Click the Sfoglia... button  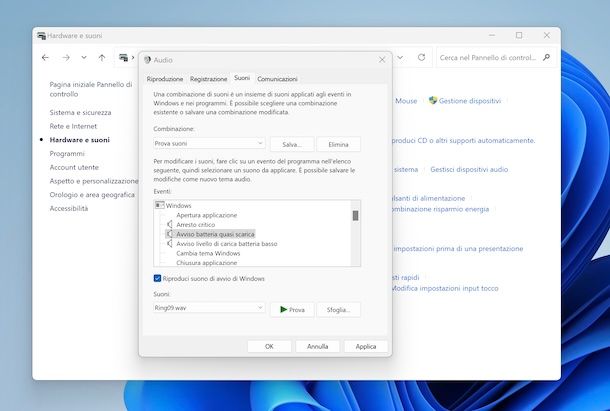click(338, 310)
